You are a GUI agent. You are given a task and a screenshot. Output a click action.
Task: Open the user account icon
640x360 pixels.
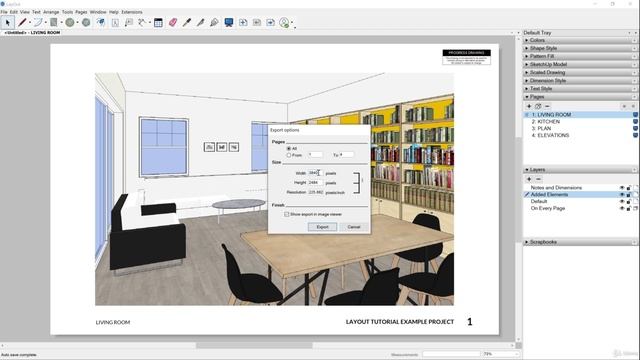(284, 22)
